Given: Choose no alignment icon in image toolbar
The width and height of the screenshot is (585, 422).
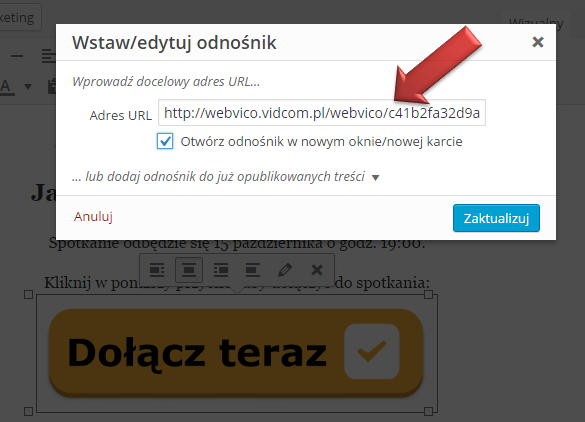Looking at the screenshot, I should tap(253, 270).
